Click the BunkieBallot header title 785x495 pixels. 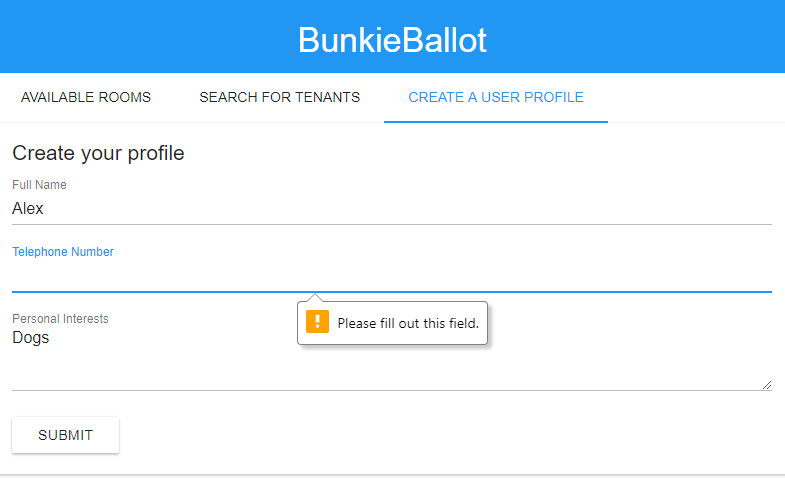392,40
